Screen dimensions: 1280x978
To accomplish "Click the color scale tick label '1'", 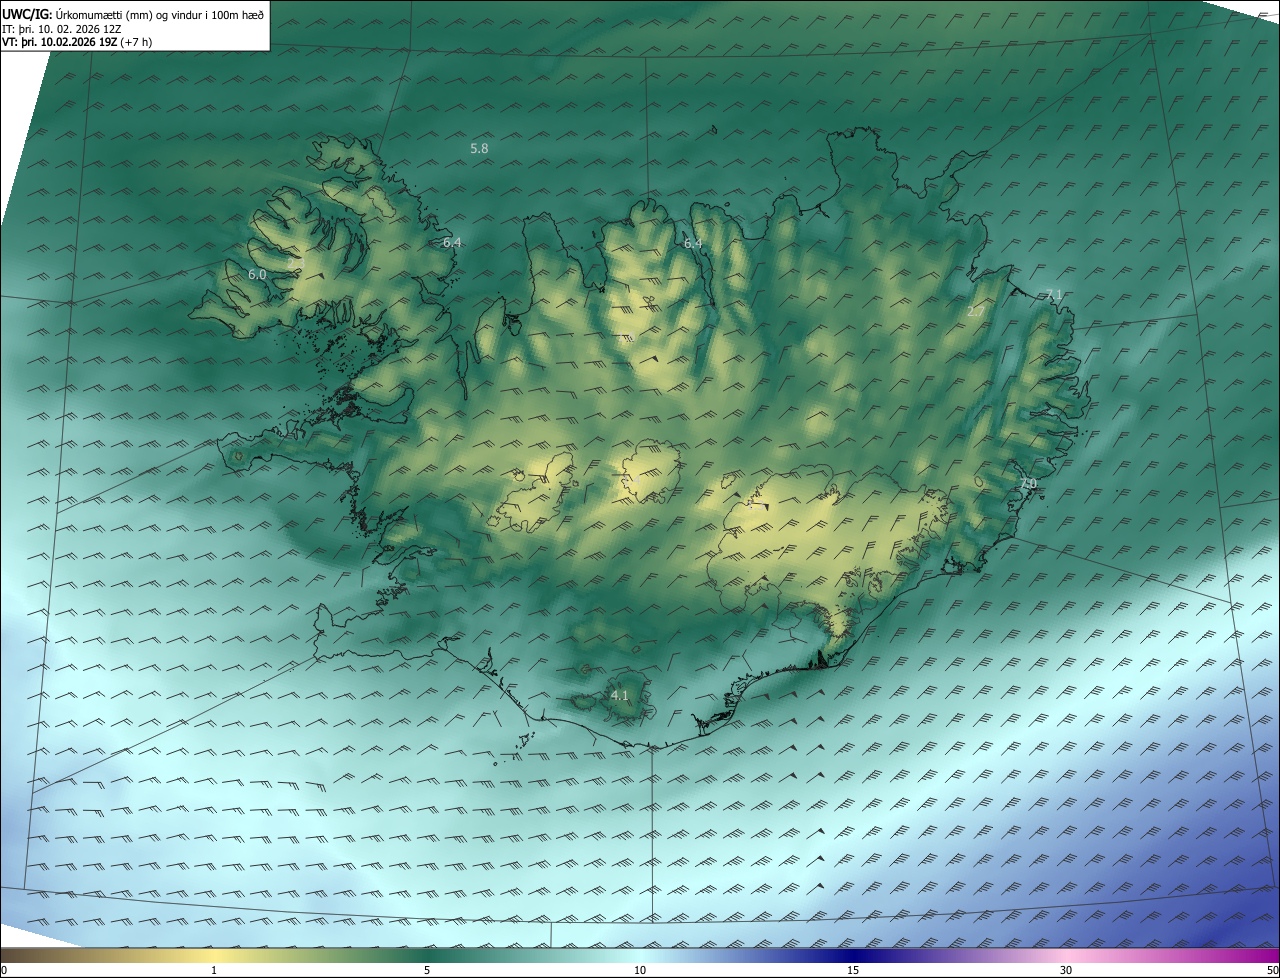I will coord(214,970).
